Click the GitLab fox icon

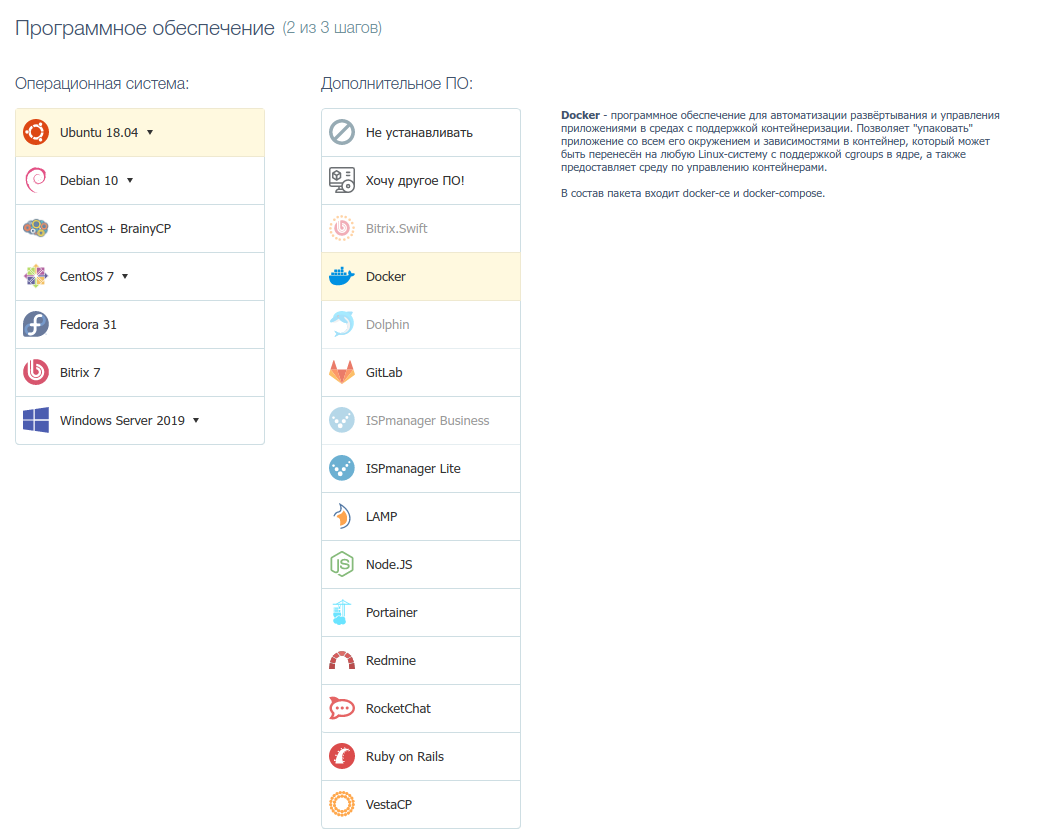pos(340,372)
